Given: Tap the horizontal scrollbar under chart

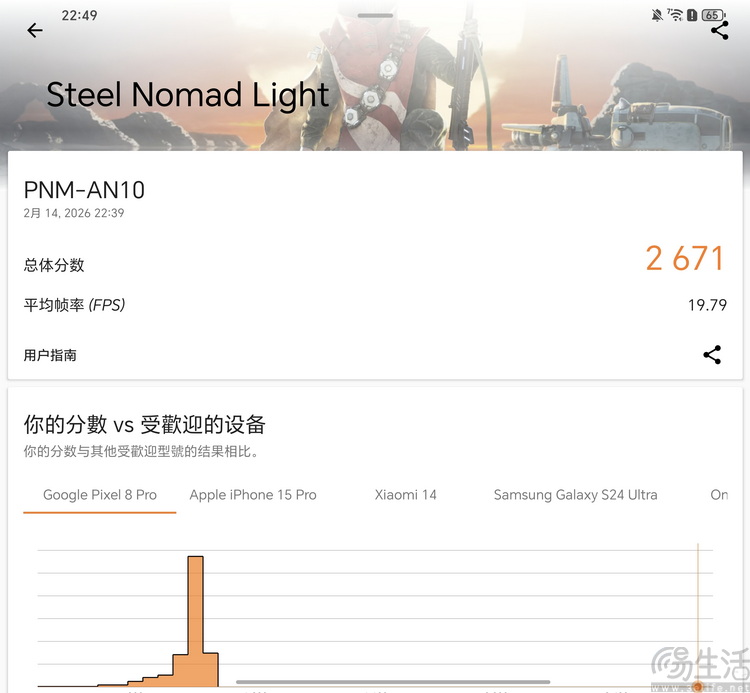Looking at the screenshot, I should [x=393, y=682].
